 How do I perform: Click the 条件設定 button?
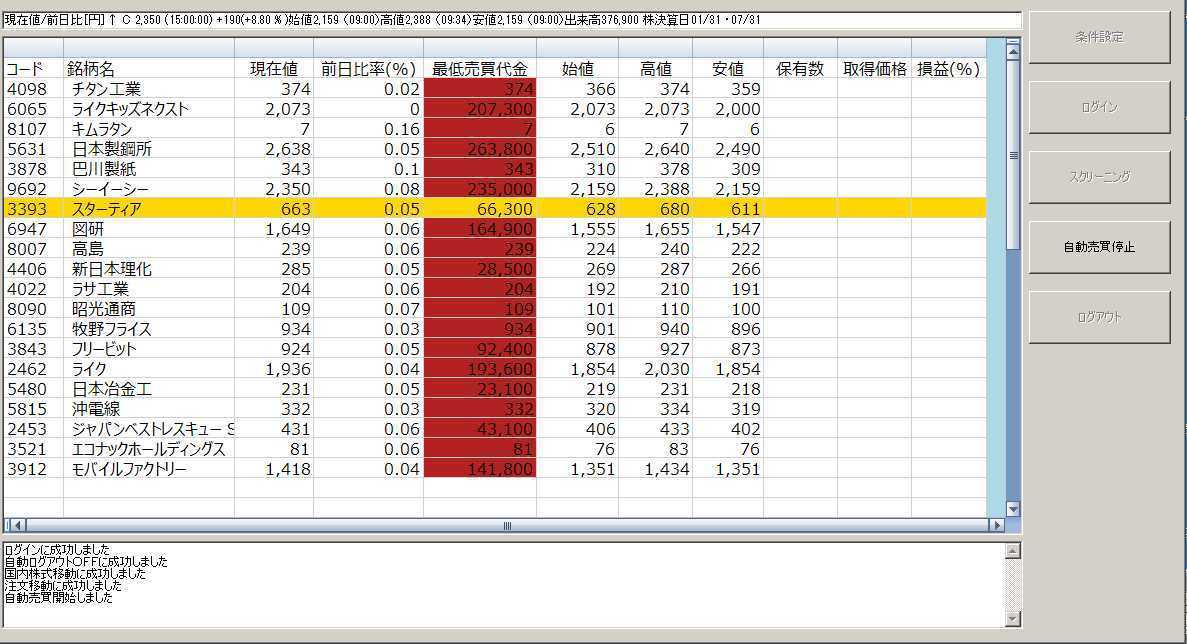point(1099,37)
